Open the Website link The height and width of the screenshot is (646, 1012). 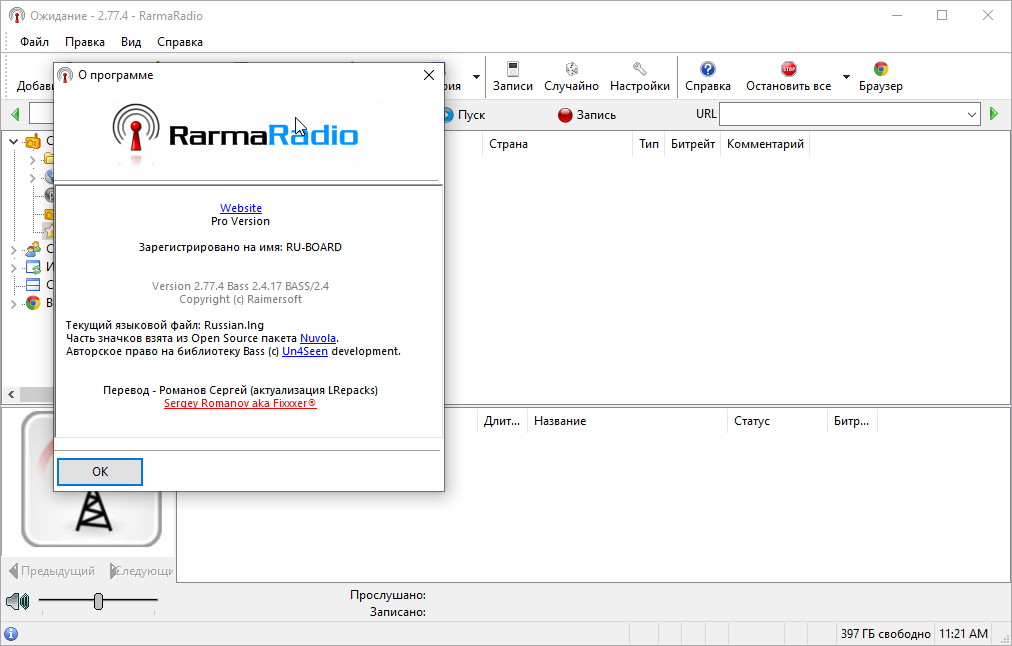point(241,208)
